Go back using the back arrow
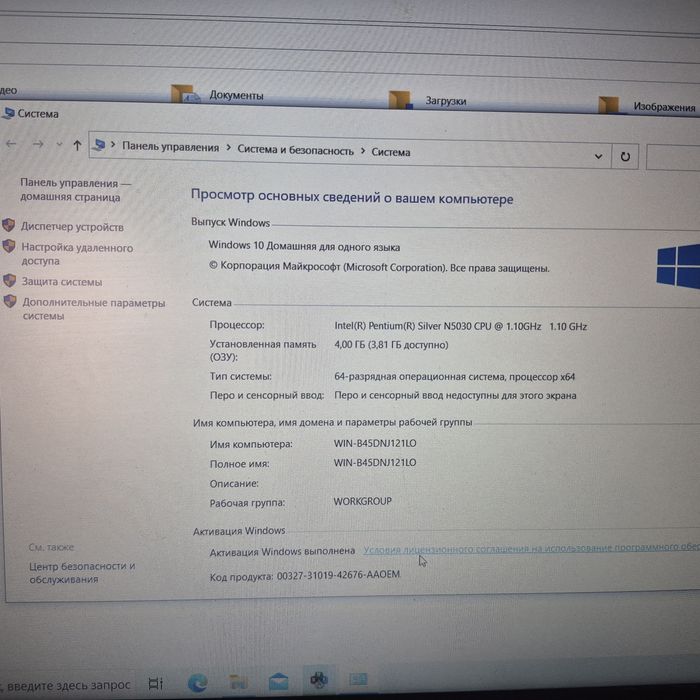Image resolution: width=700 pixels, height=700 pixels. coord(11,143)
